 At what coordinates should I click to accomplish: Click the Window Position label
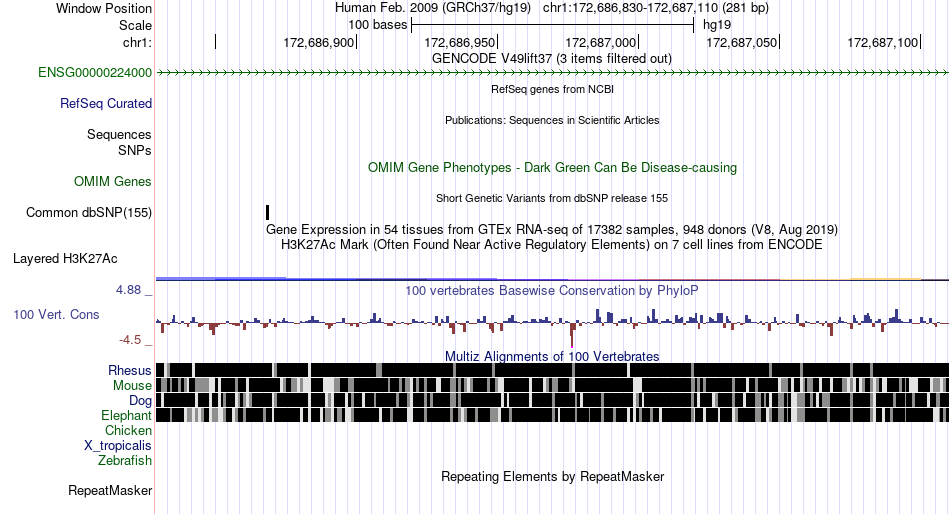pos(104,8)
